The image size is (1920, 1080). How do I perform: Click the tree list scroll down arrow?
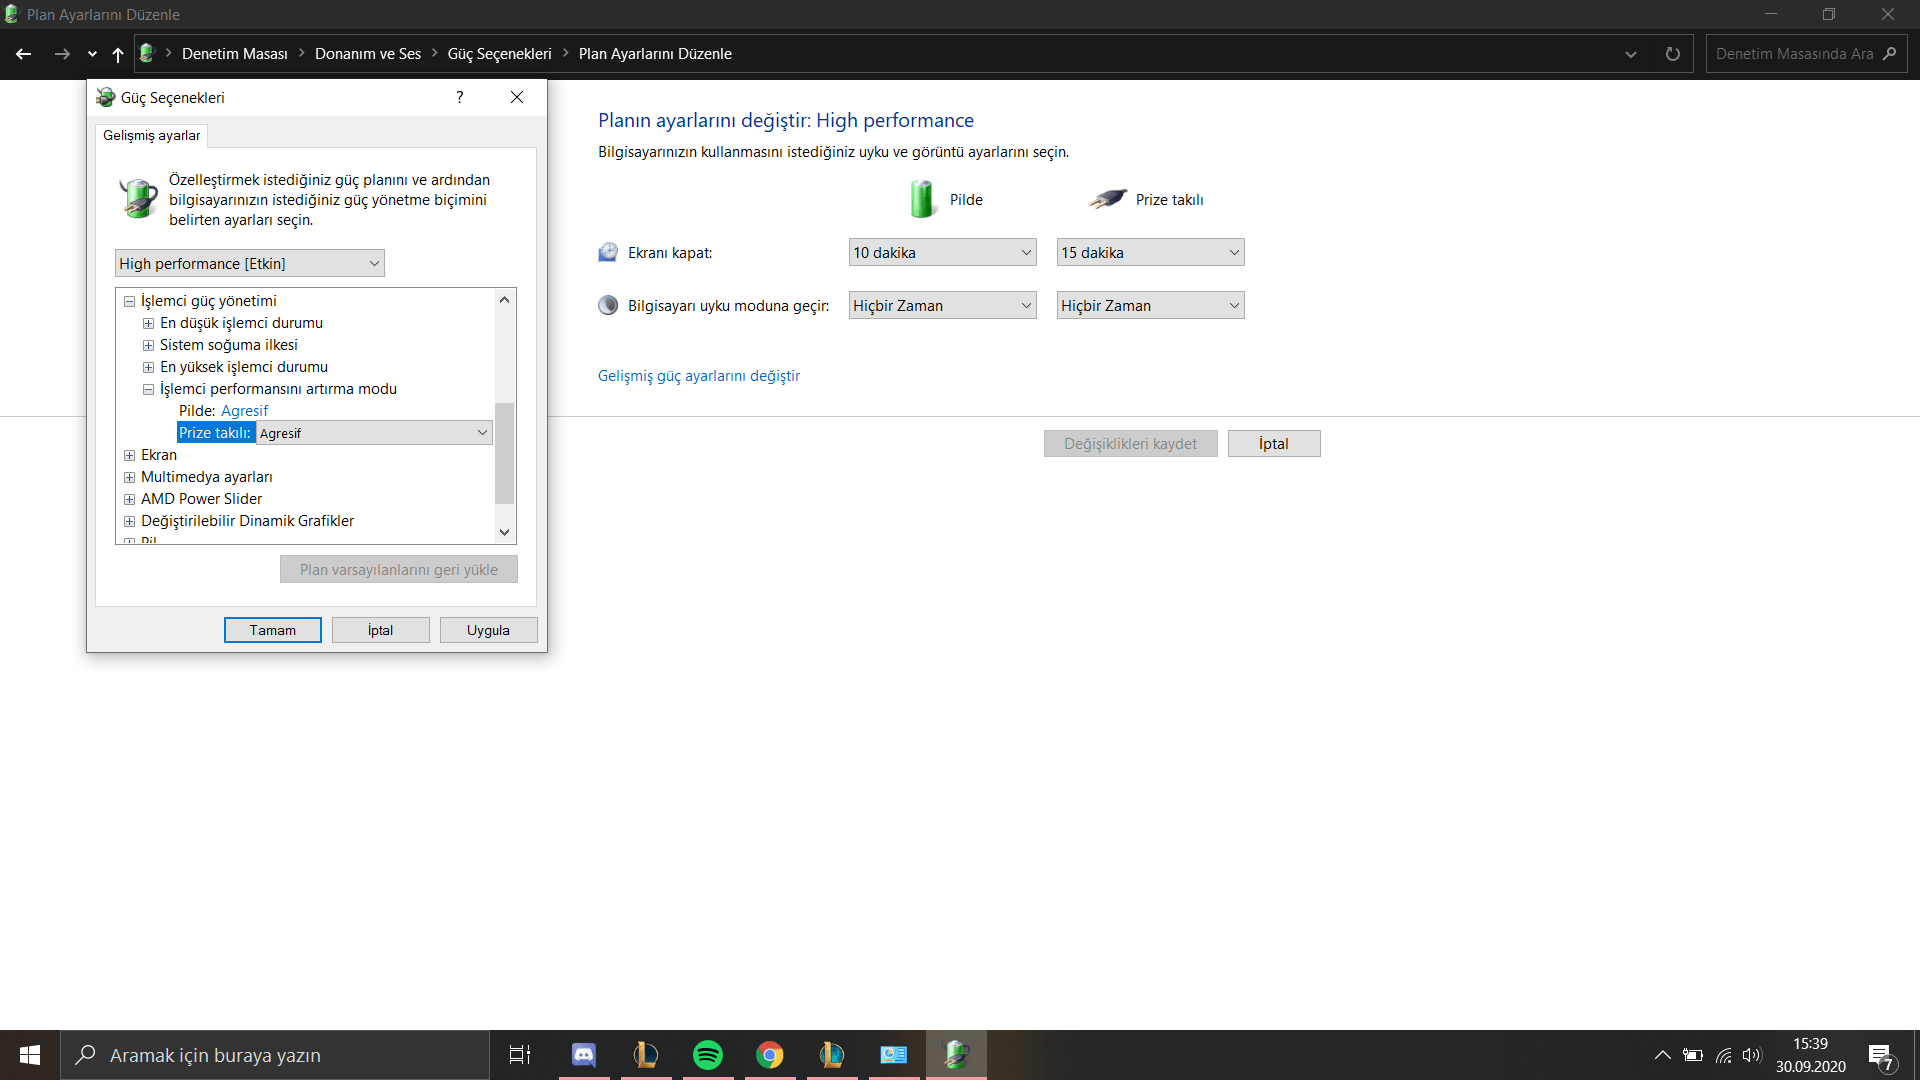click(x=505, y=532)
